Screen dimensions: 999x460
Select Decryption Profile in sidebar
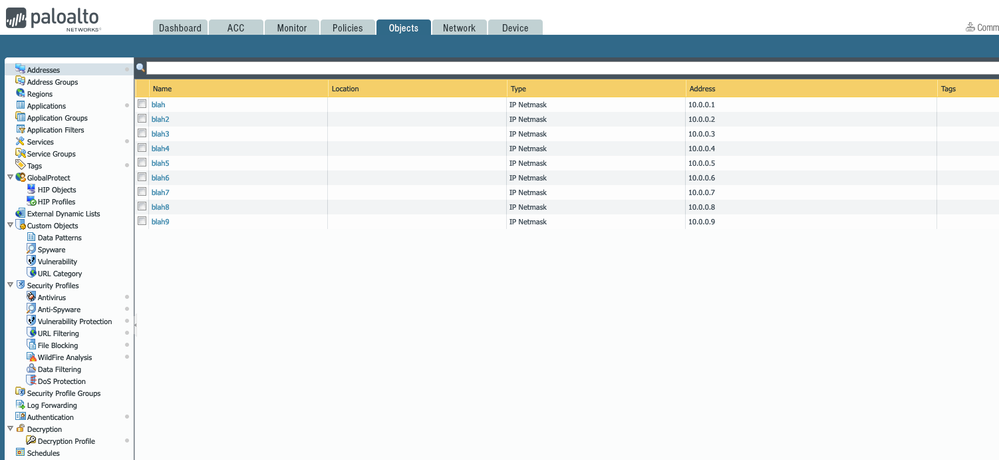66,441
